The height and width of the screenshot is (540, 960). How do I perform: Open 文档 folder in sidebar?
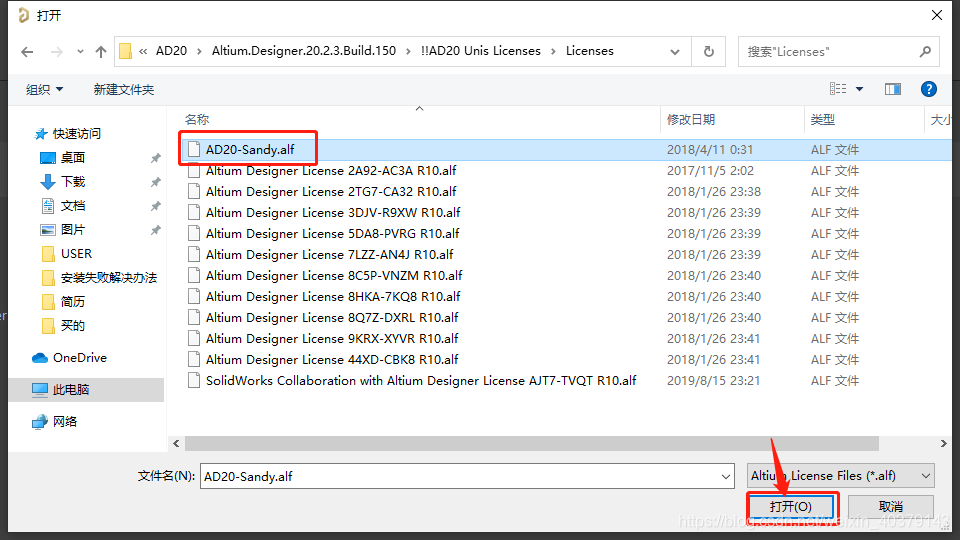click(x=72, y=206)
